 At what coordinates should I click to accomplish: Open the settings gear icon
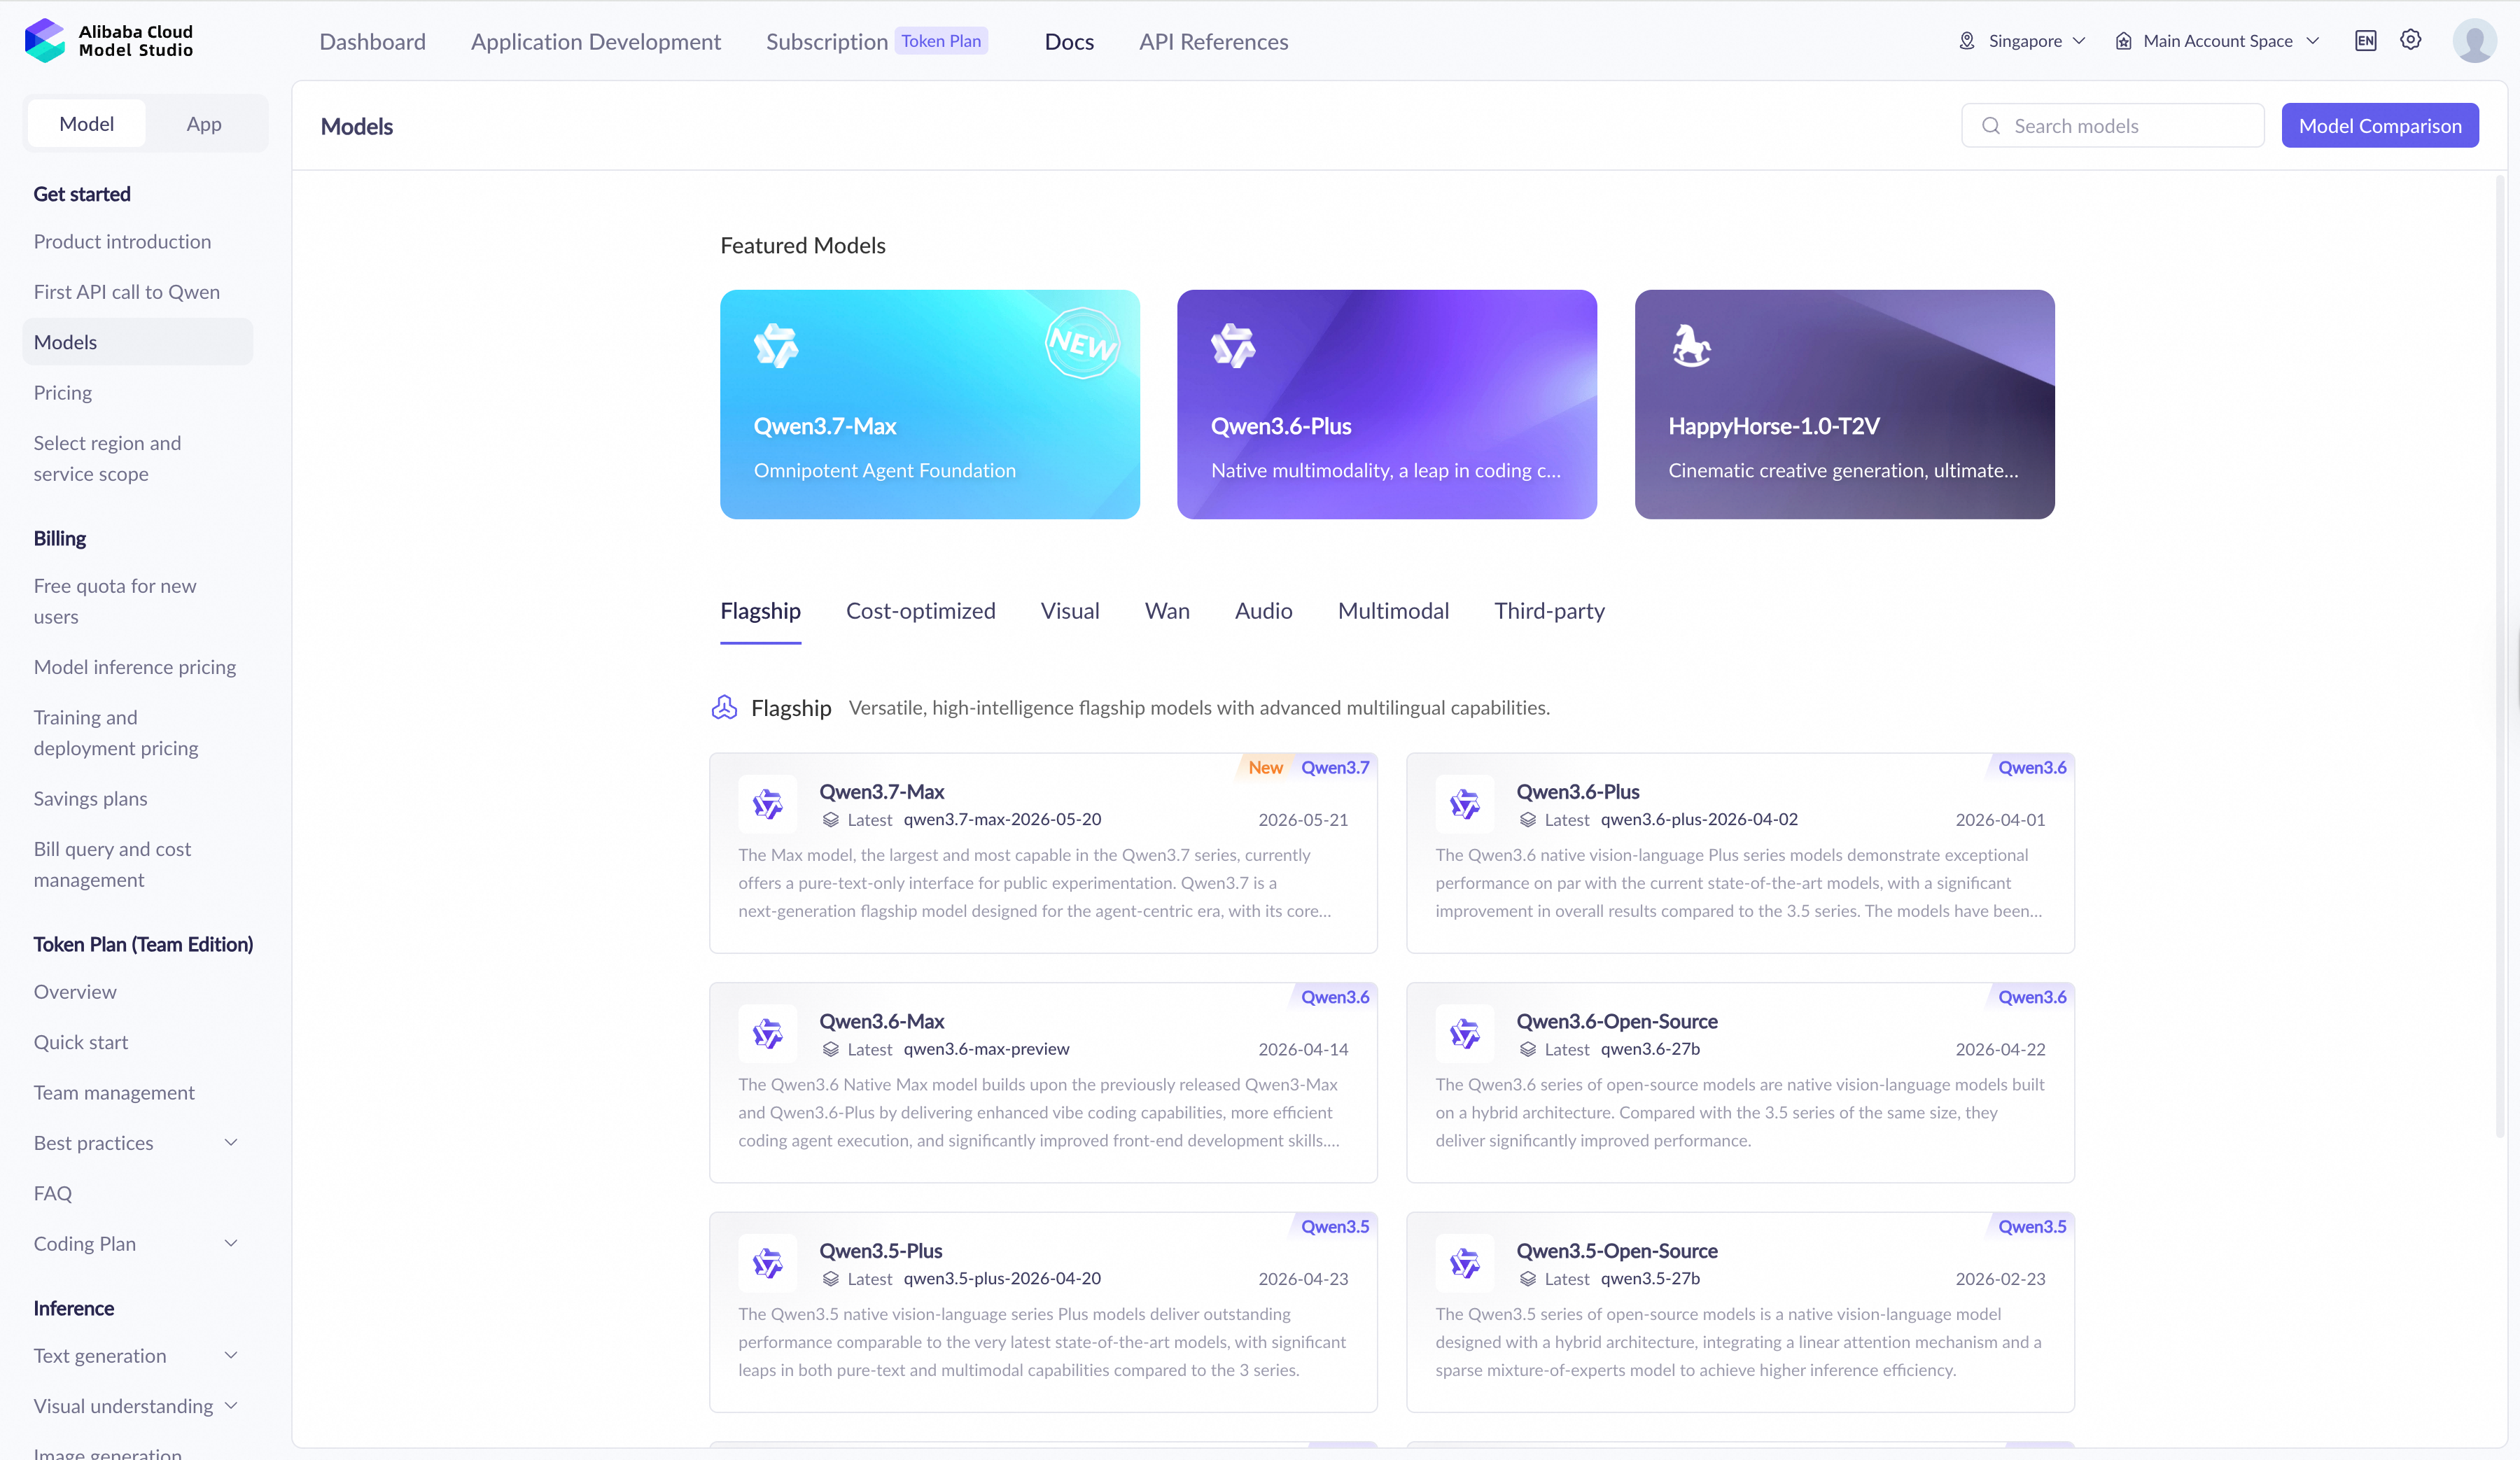pos(2411,40)
